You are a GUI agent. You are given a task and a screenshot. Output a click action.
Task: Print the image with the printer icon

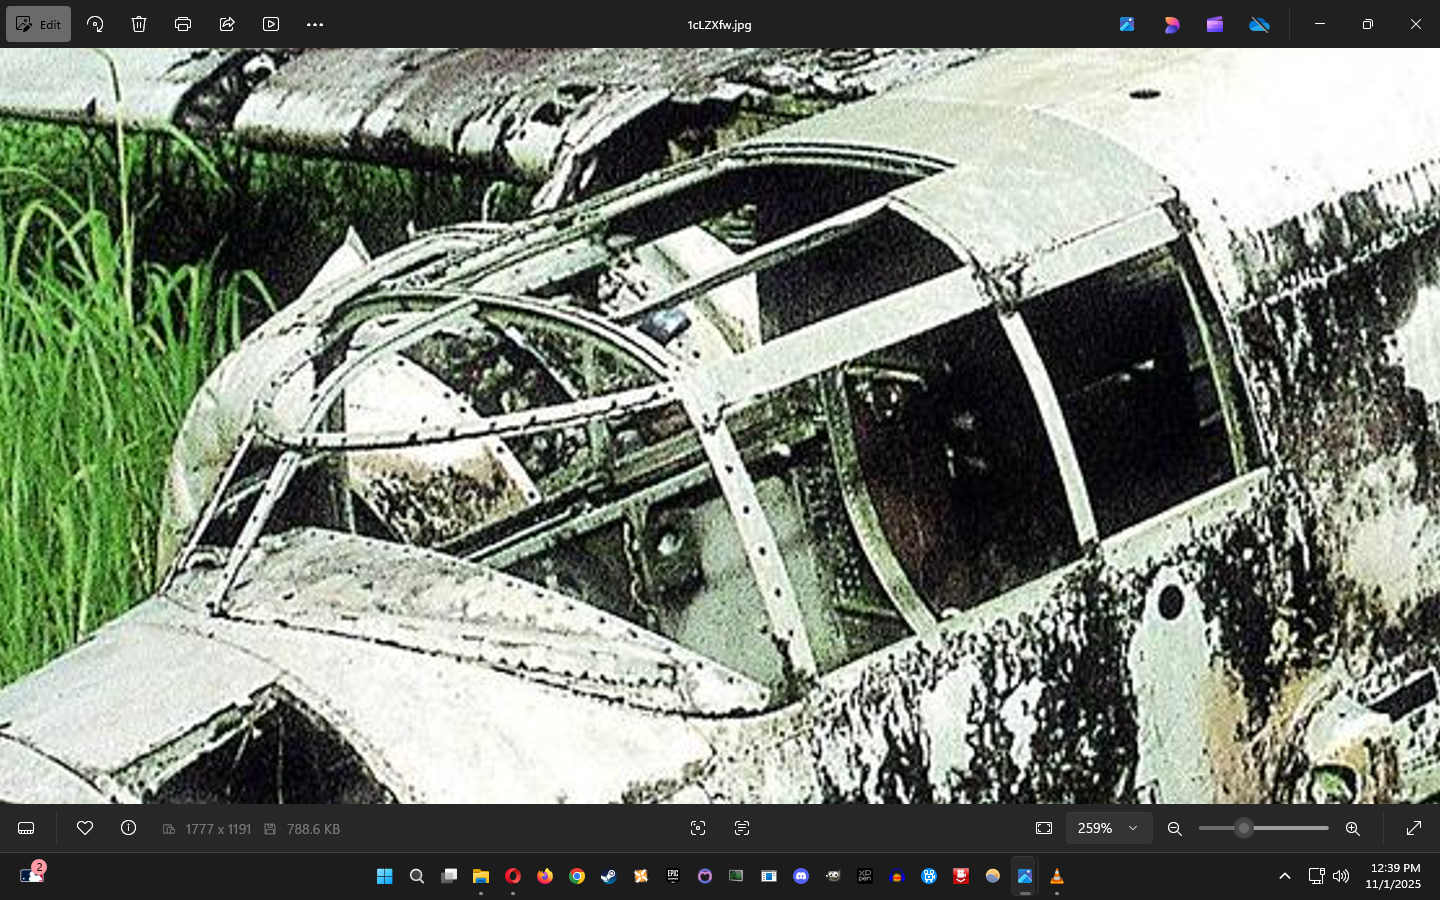(x=183, y=24)
